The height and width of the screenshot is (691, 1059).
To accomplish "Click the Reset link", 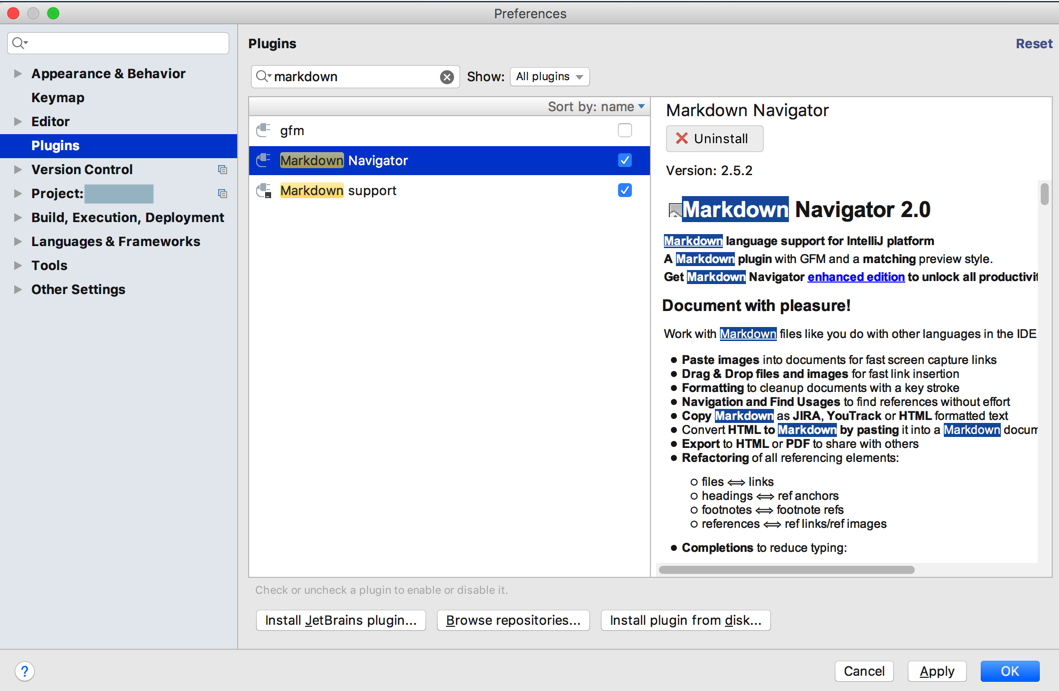I will point(1034,43).
